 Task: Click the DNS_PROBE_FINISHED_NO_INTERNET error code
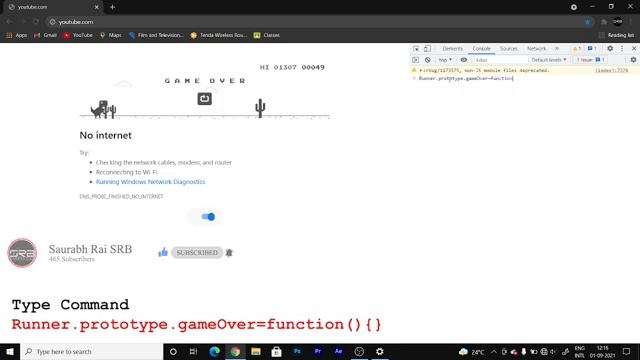click(x=121, y=196)
